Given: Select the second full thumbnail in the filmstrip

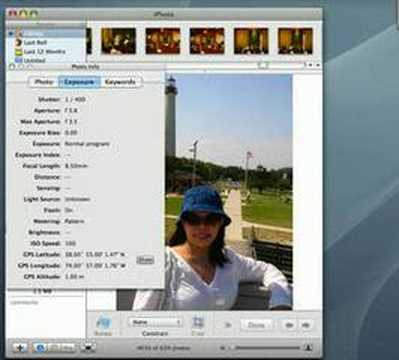Looking at the screenshot, I should click(163, 41).
